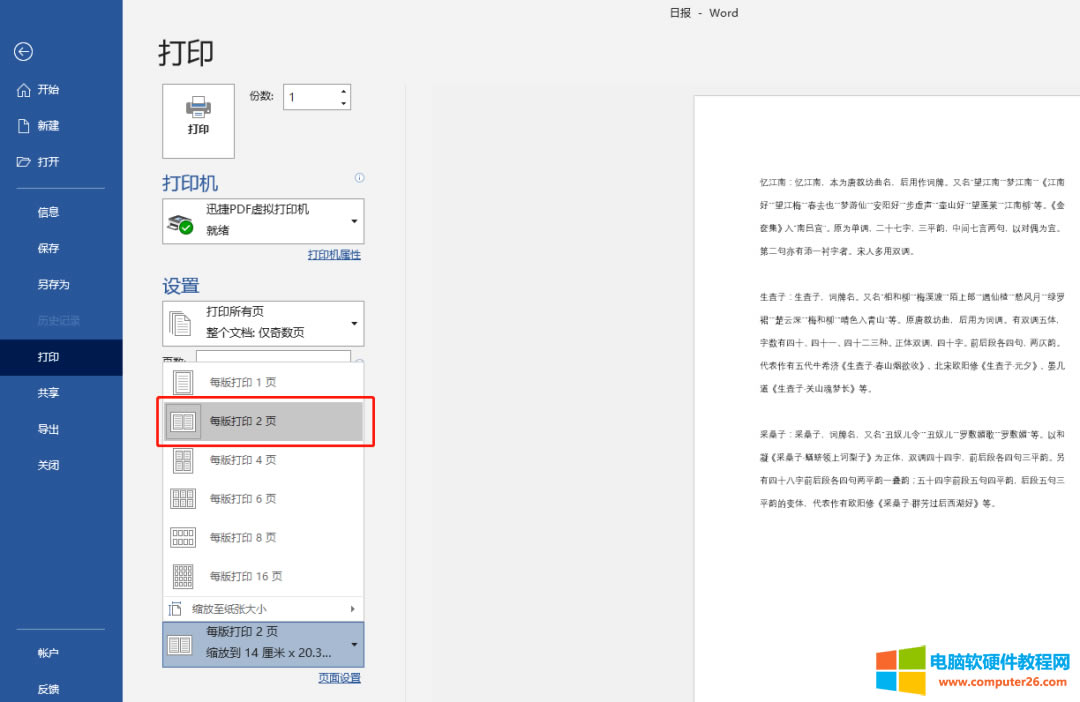Increase copies using the 份数 stepper arrow
Image resolution: width=1080 pixels, height=702 pixels.
(x=342, y=91)
